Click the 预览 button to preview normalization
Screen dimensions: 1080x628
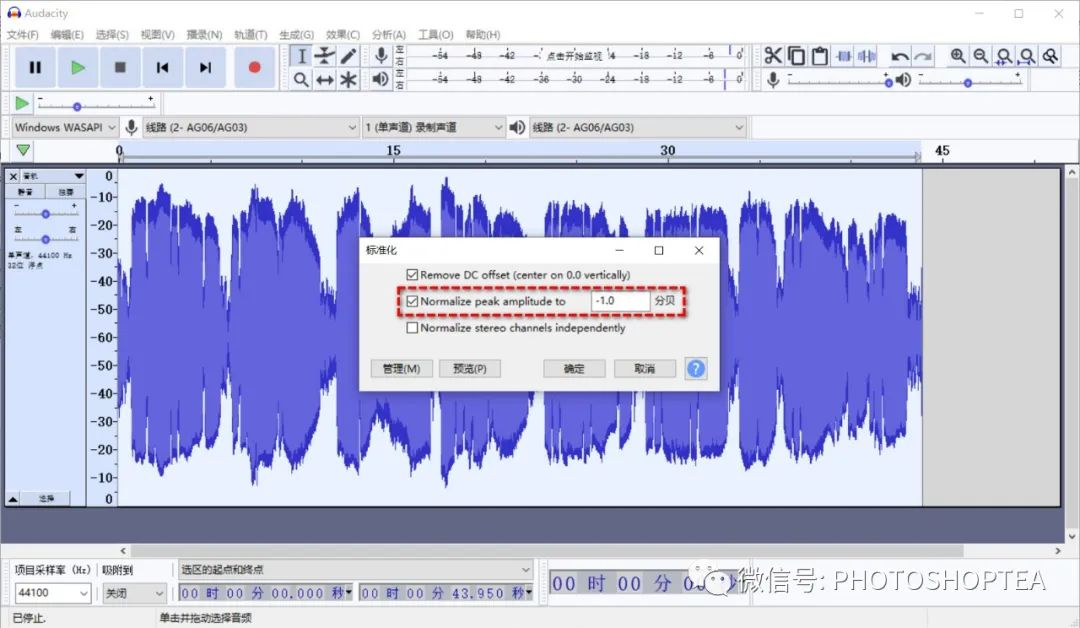click(x=468, y=368)
